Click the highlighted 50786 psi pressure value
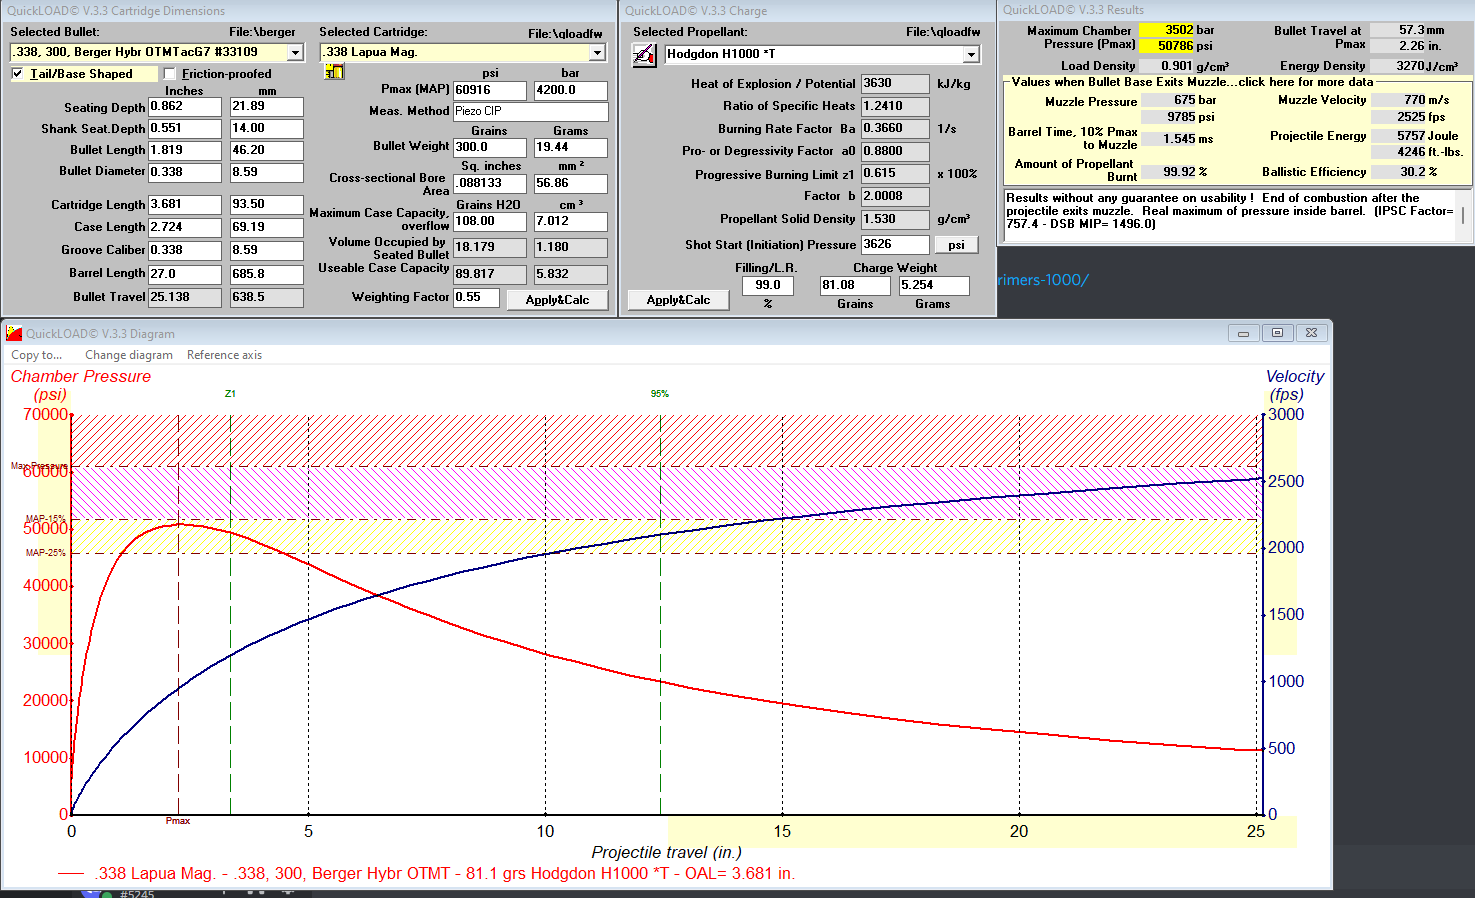 tap(1167, 46)
